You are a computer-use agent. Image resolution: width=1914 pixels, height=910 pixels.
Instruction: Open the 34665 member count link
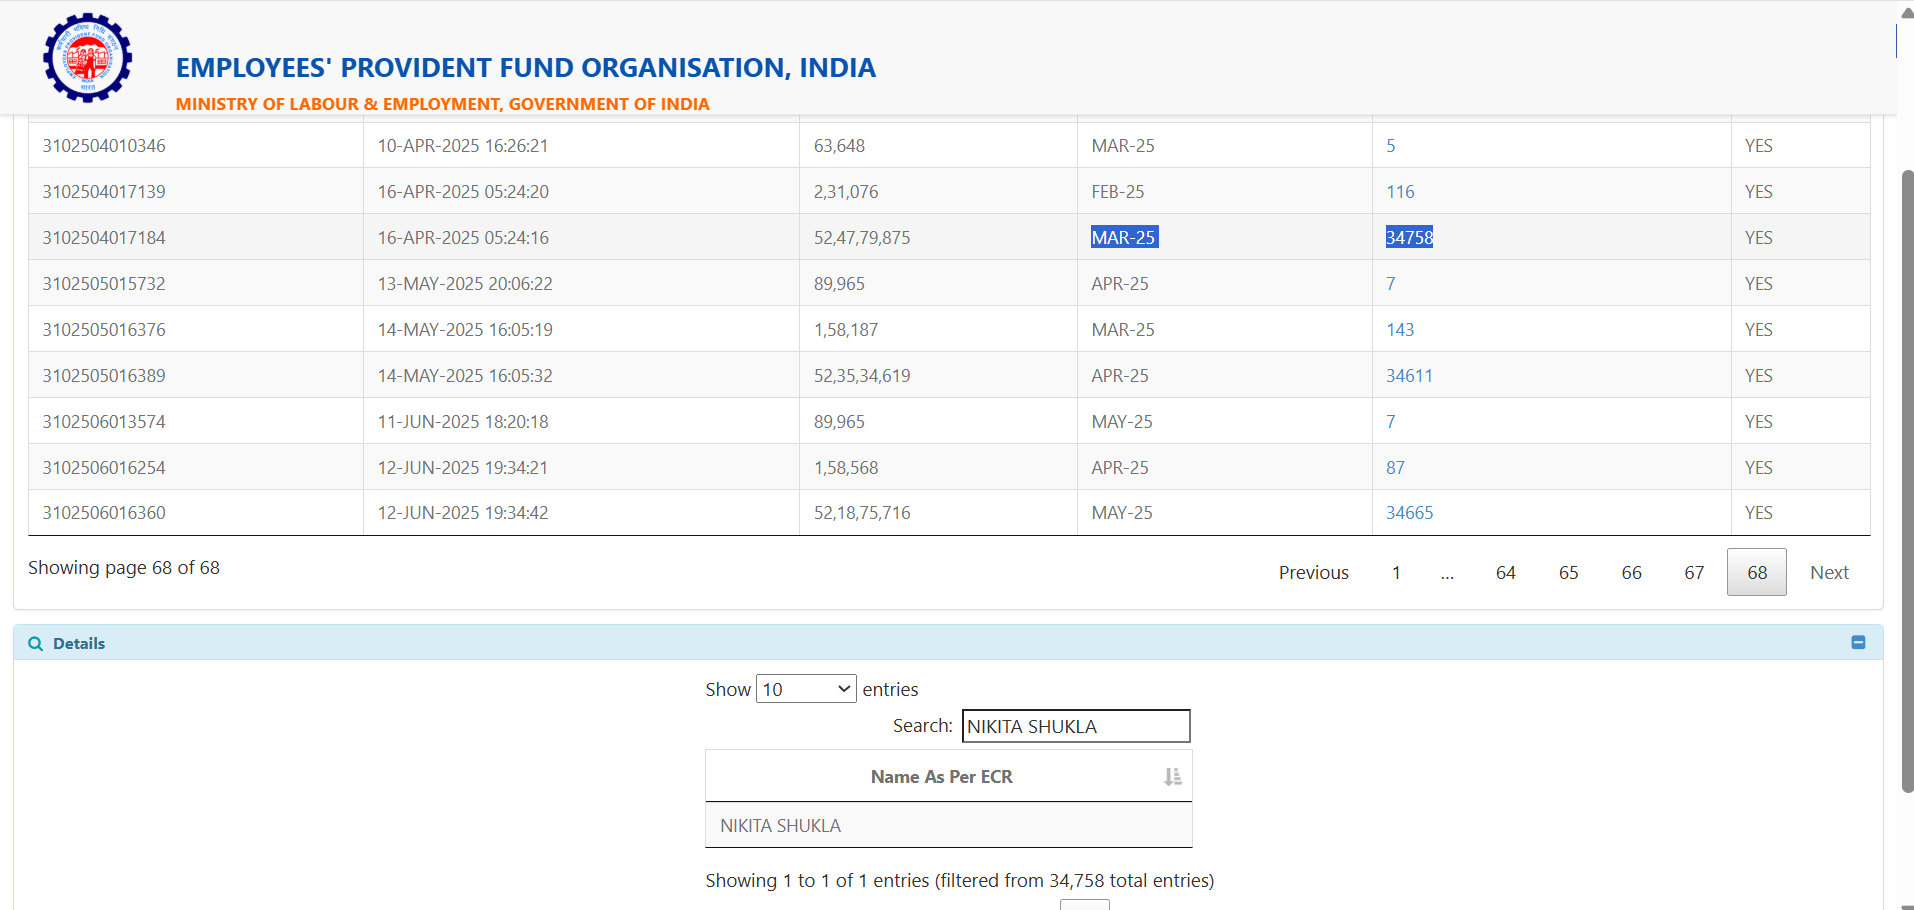pos(1409,513)
